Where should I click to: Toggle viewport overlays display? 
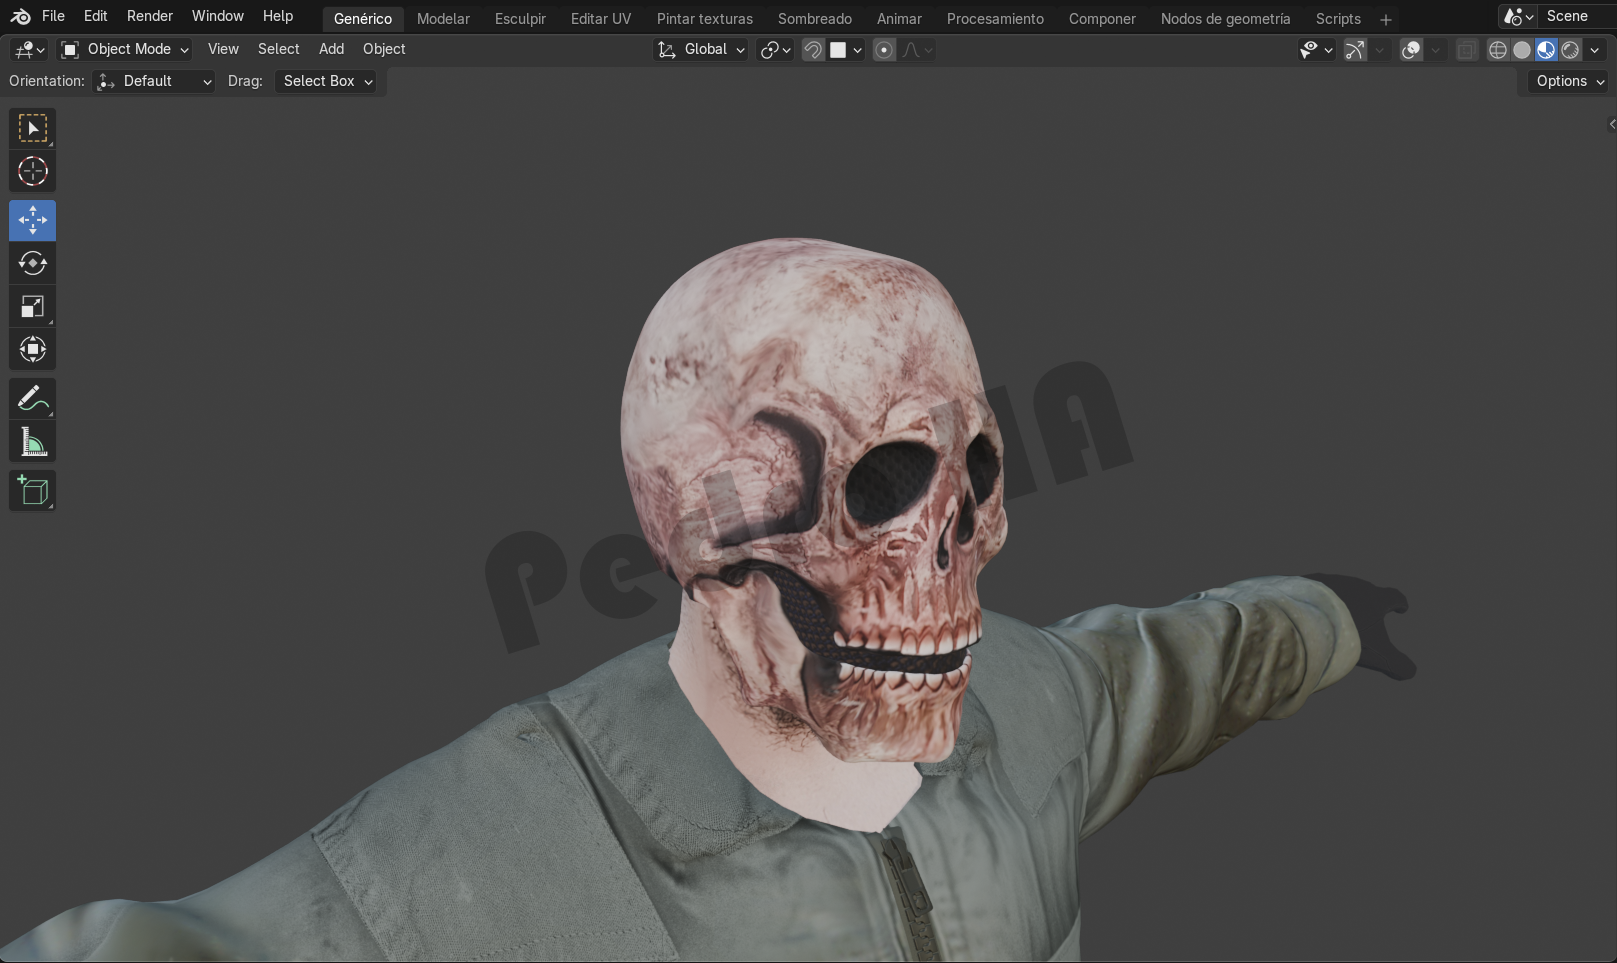1411,50
